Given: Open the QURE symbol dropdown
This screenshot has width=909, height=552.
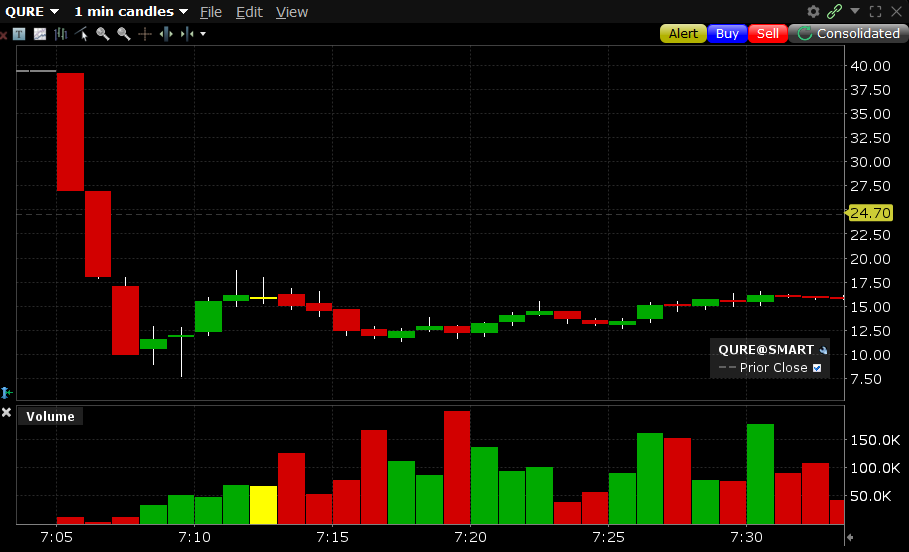Looking at the screenshot, I should click(32, 12).
